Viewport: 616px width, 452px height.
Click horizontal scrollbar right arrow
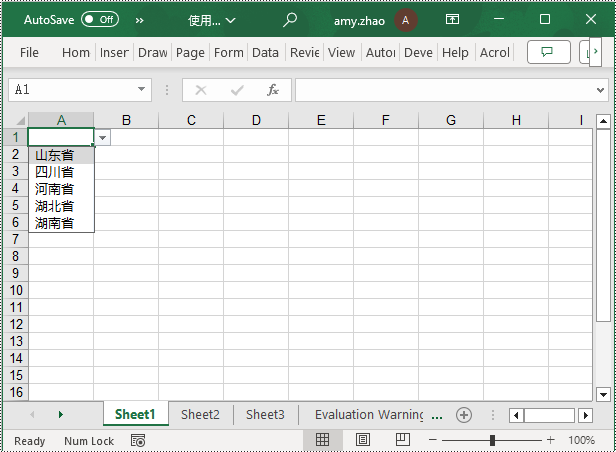coord(585,415)
